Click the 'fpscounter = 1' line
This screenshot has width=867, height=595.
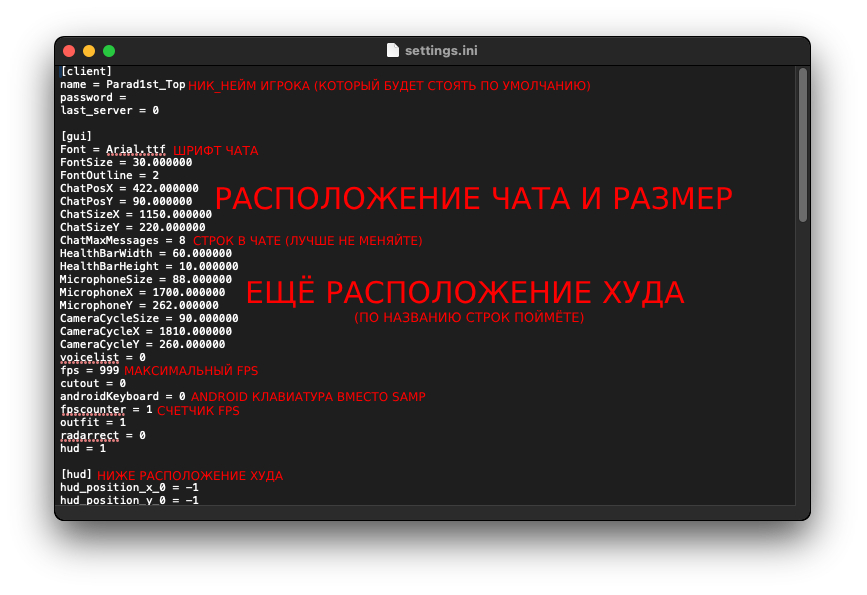(106, 409)
